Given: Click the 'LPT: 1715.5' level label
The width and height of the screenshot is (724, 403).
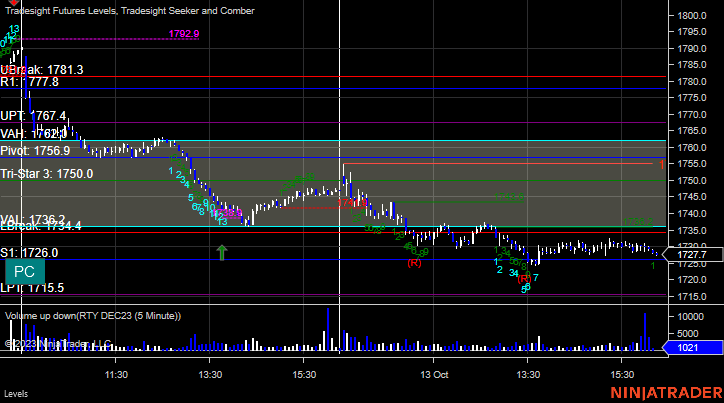Looking at the screenshot, I should point(32,288).
